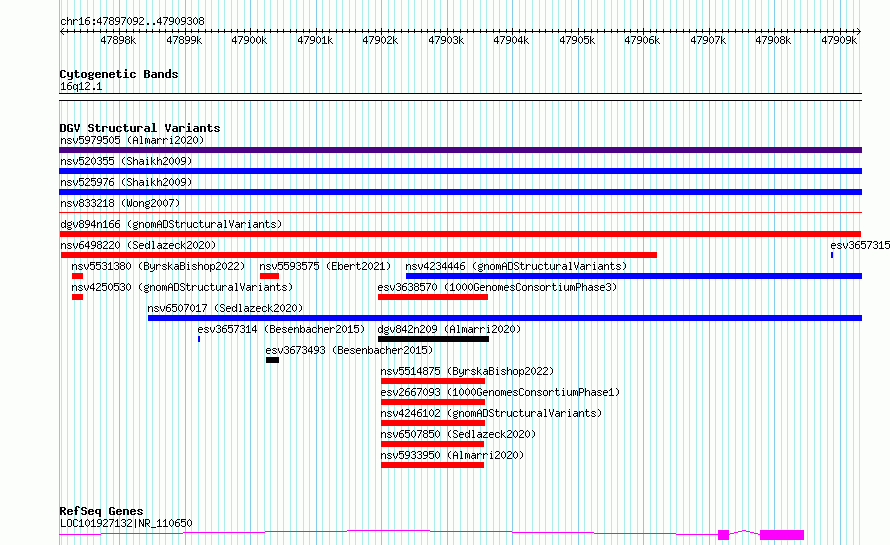Click the 47906k ruler tick label
890x545 pixels.
643,41
